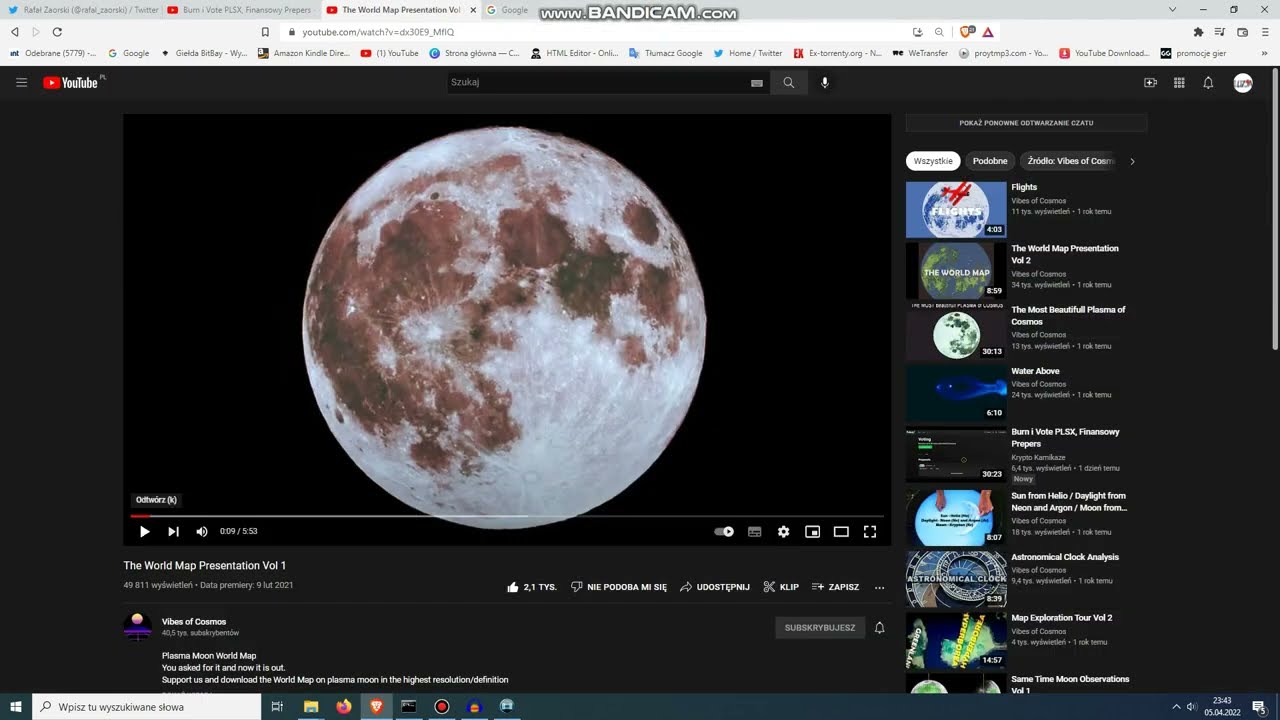
Task: Skip to the next video
Action: (173, 532)
